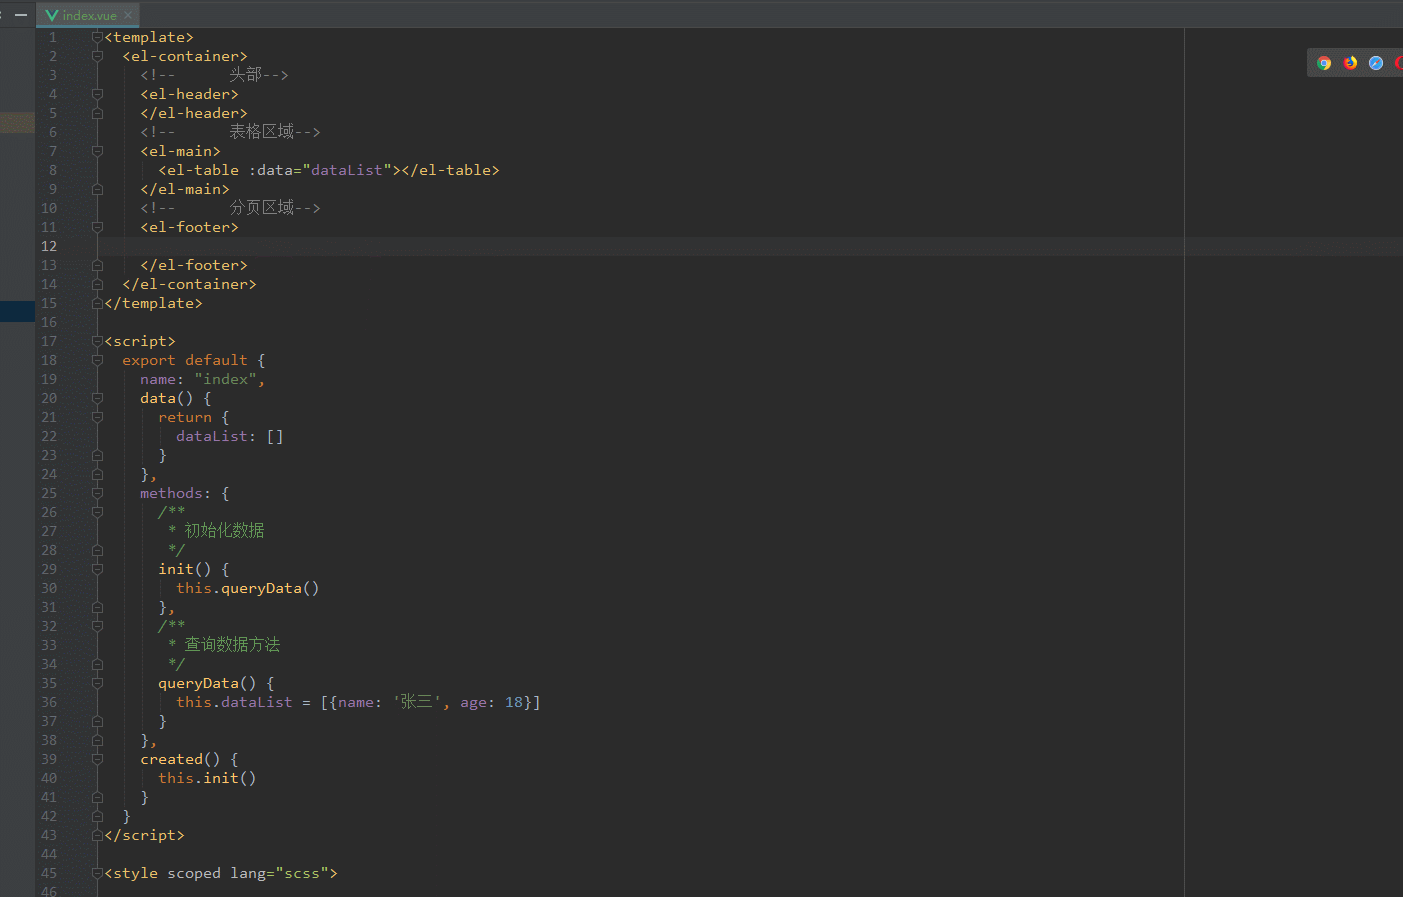Fold the data() function on line 20
The image size is (1403, 897).
(x=97, y=398)
